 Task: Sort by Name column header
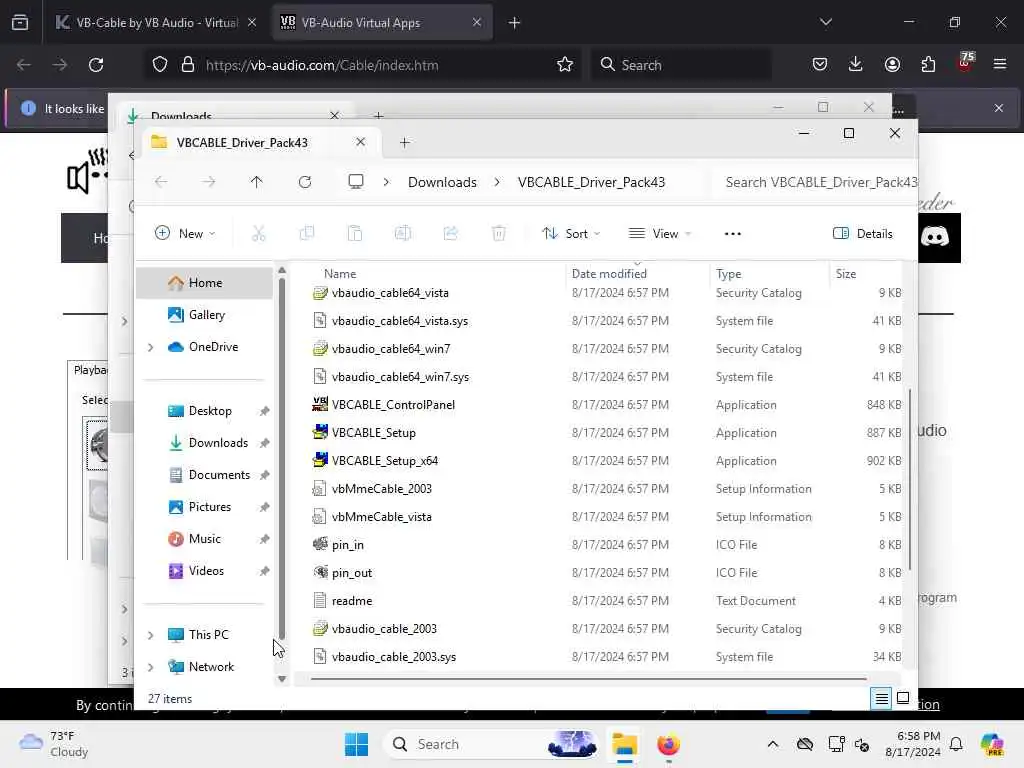340,274
